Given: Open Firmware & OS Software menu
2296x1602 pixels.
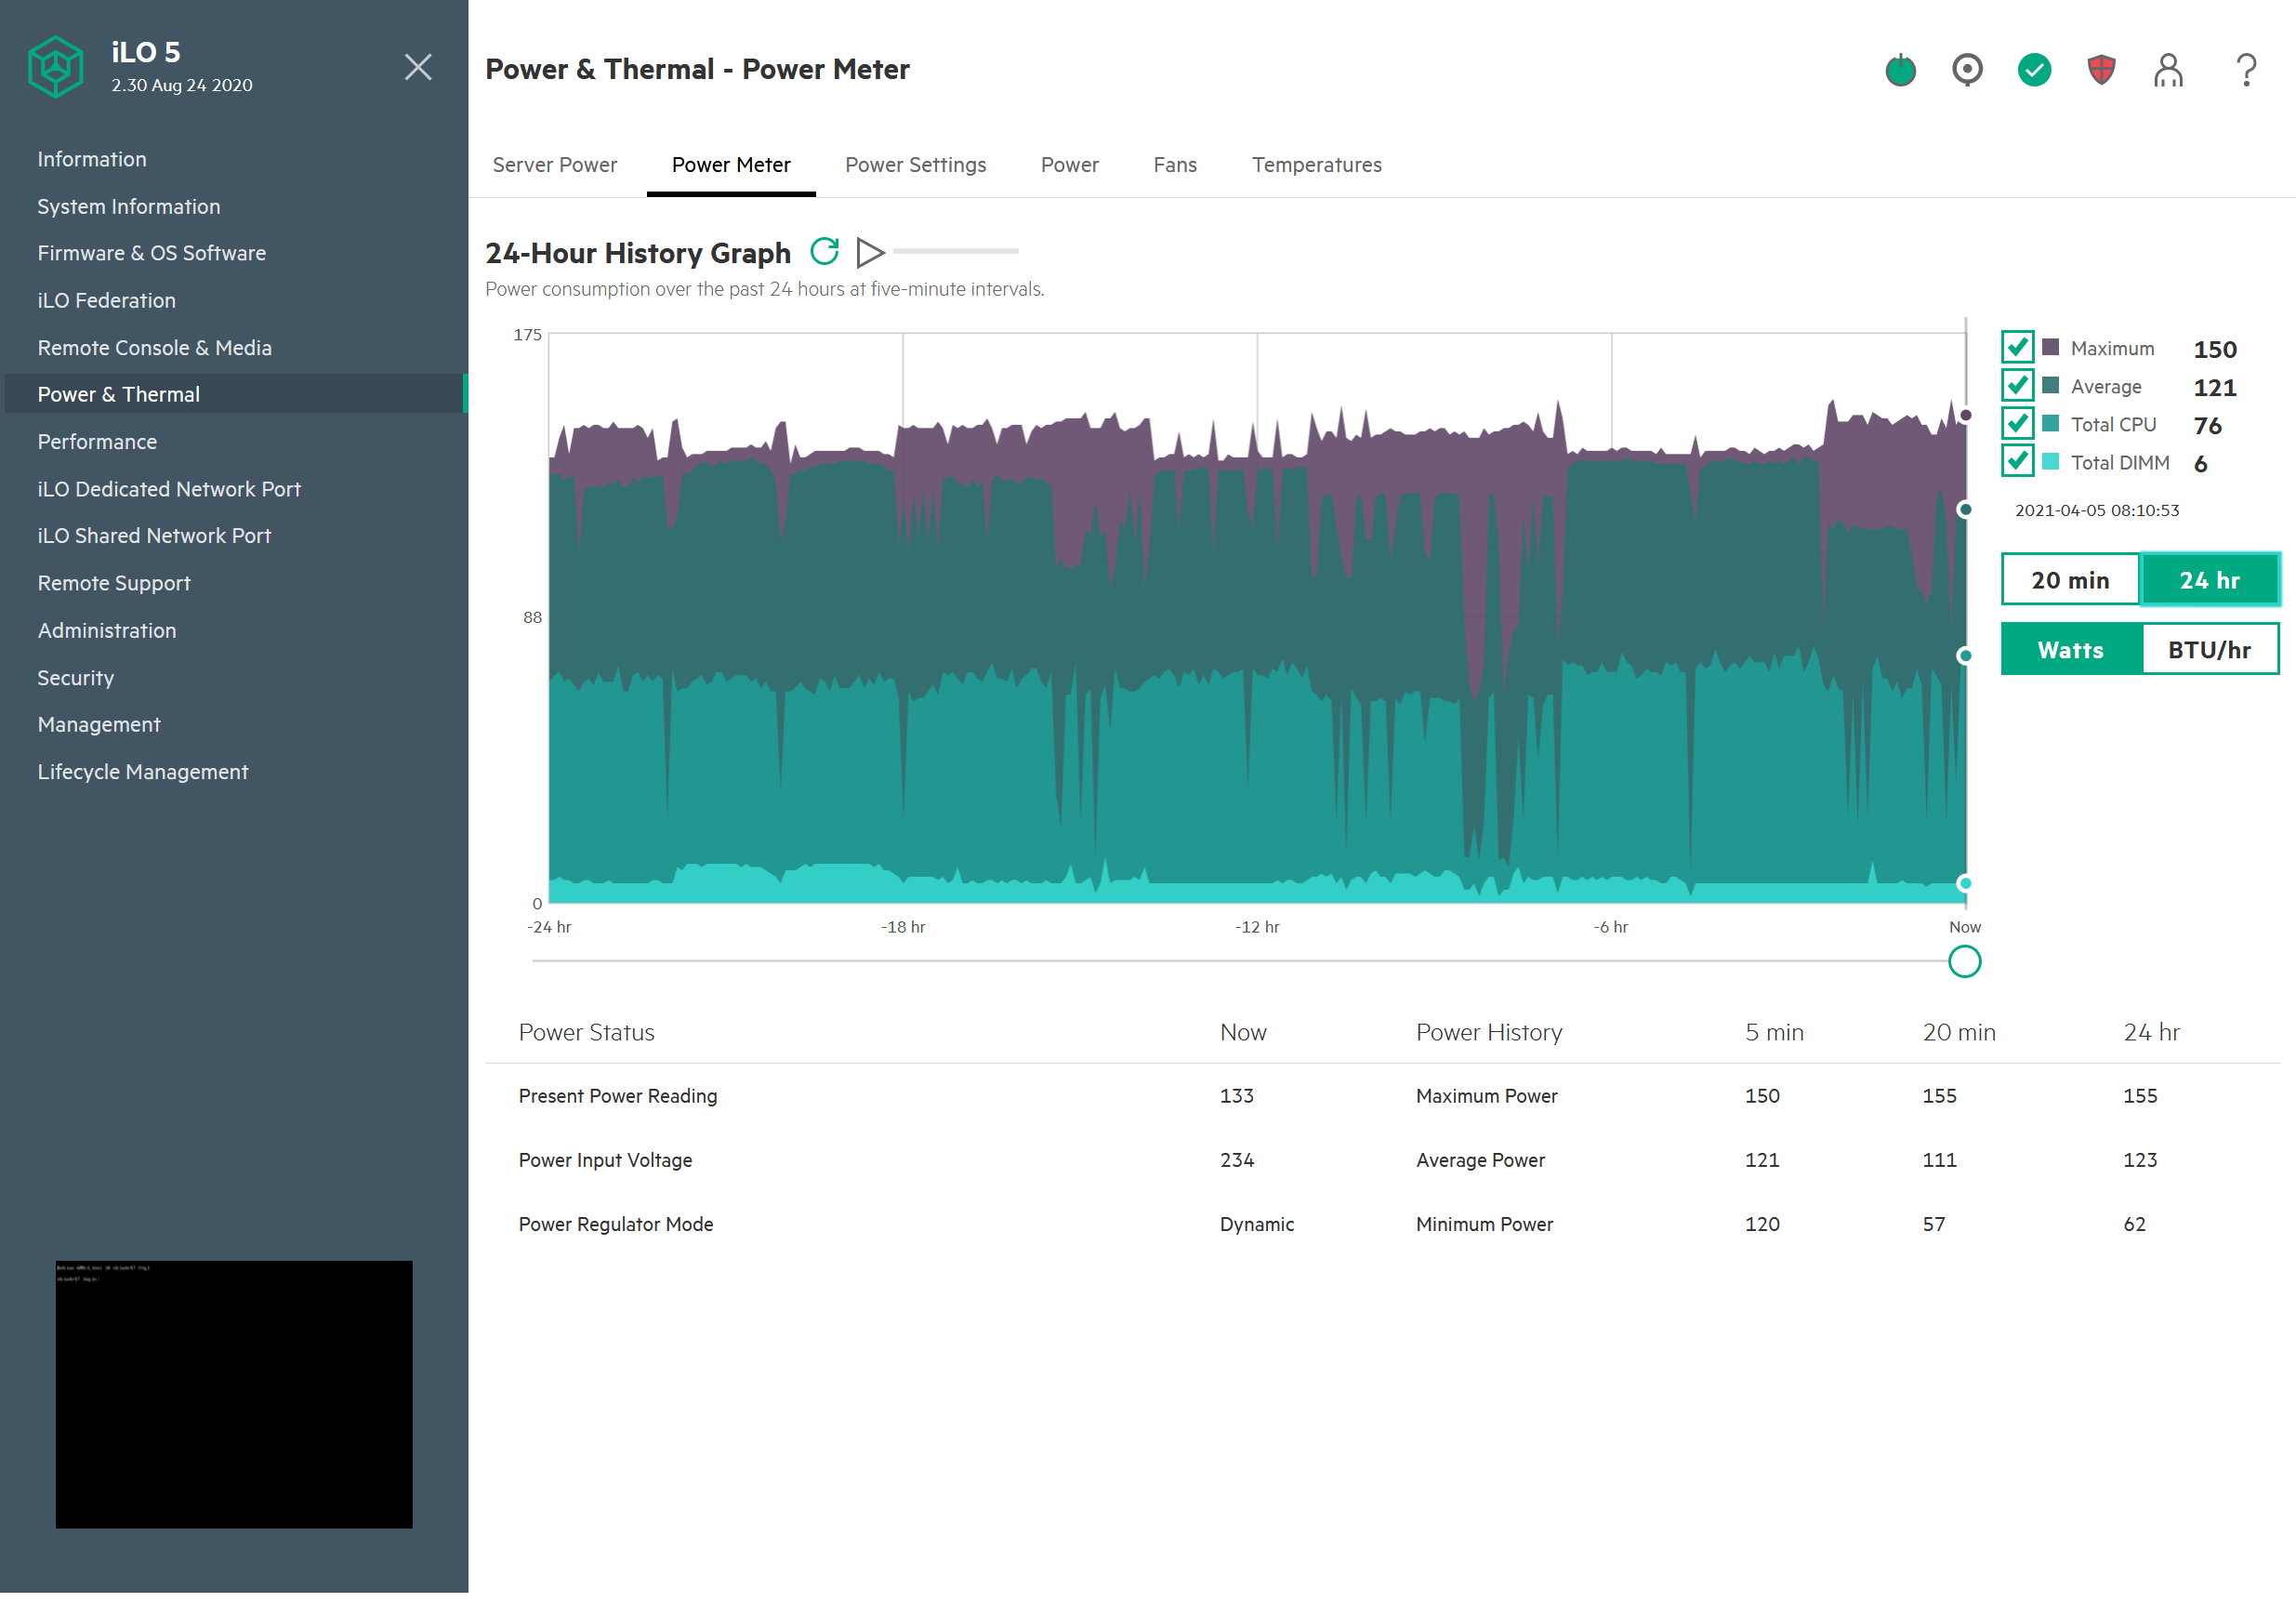Looking at the screenshot, I should tap(152, 253).
